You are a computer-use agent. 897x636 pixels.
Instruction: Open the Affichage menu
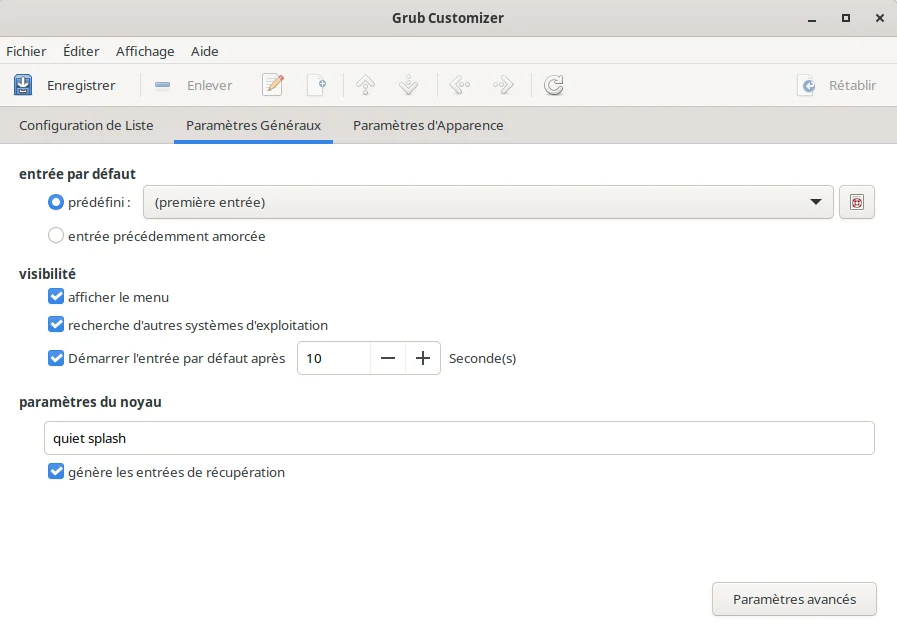(145, 51)
